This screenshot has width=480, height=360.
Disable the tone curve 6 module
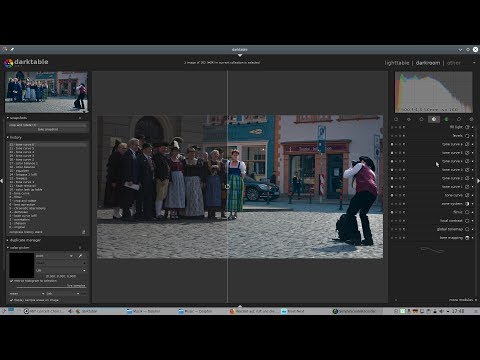(x=392, y=144)
